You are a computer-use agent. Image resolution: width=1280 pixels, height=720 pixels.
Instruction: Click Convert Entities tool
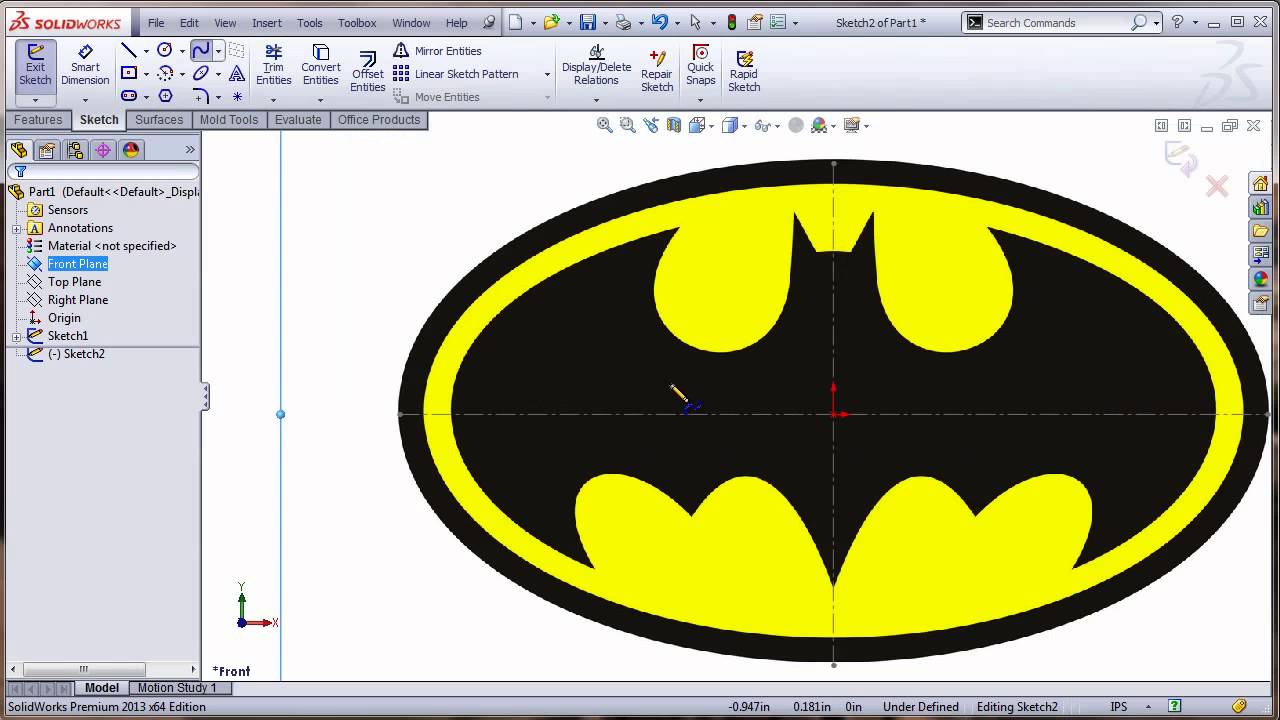321,66
